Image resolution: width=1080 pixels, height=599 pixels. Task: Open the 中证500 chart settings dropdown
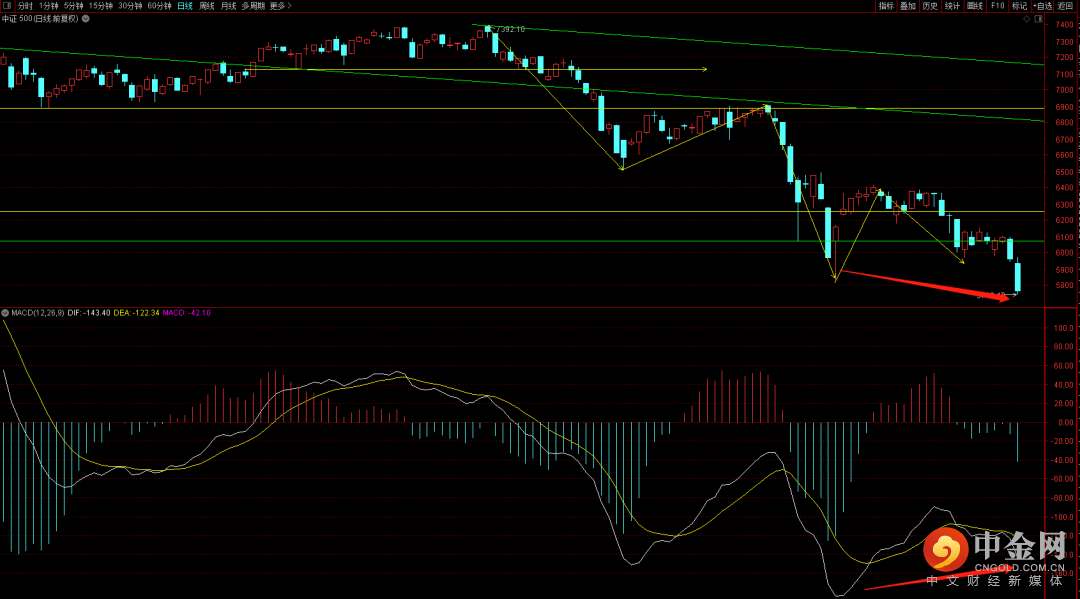86,19
